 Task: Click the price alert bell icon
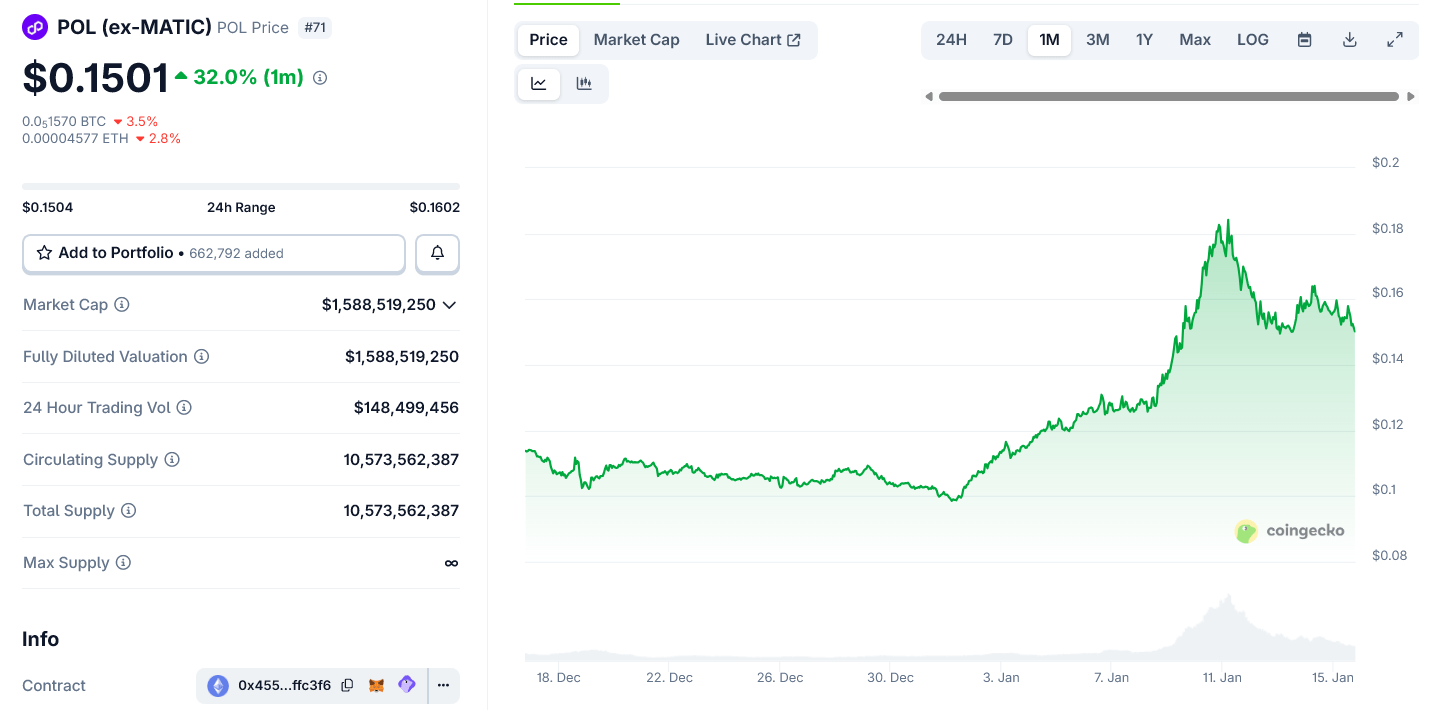click(x=437, y=254)
